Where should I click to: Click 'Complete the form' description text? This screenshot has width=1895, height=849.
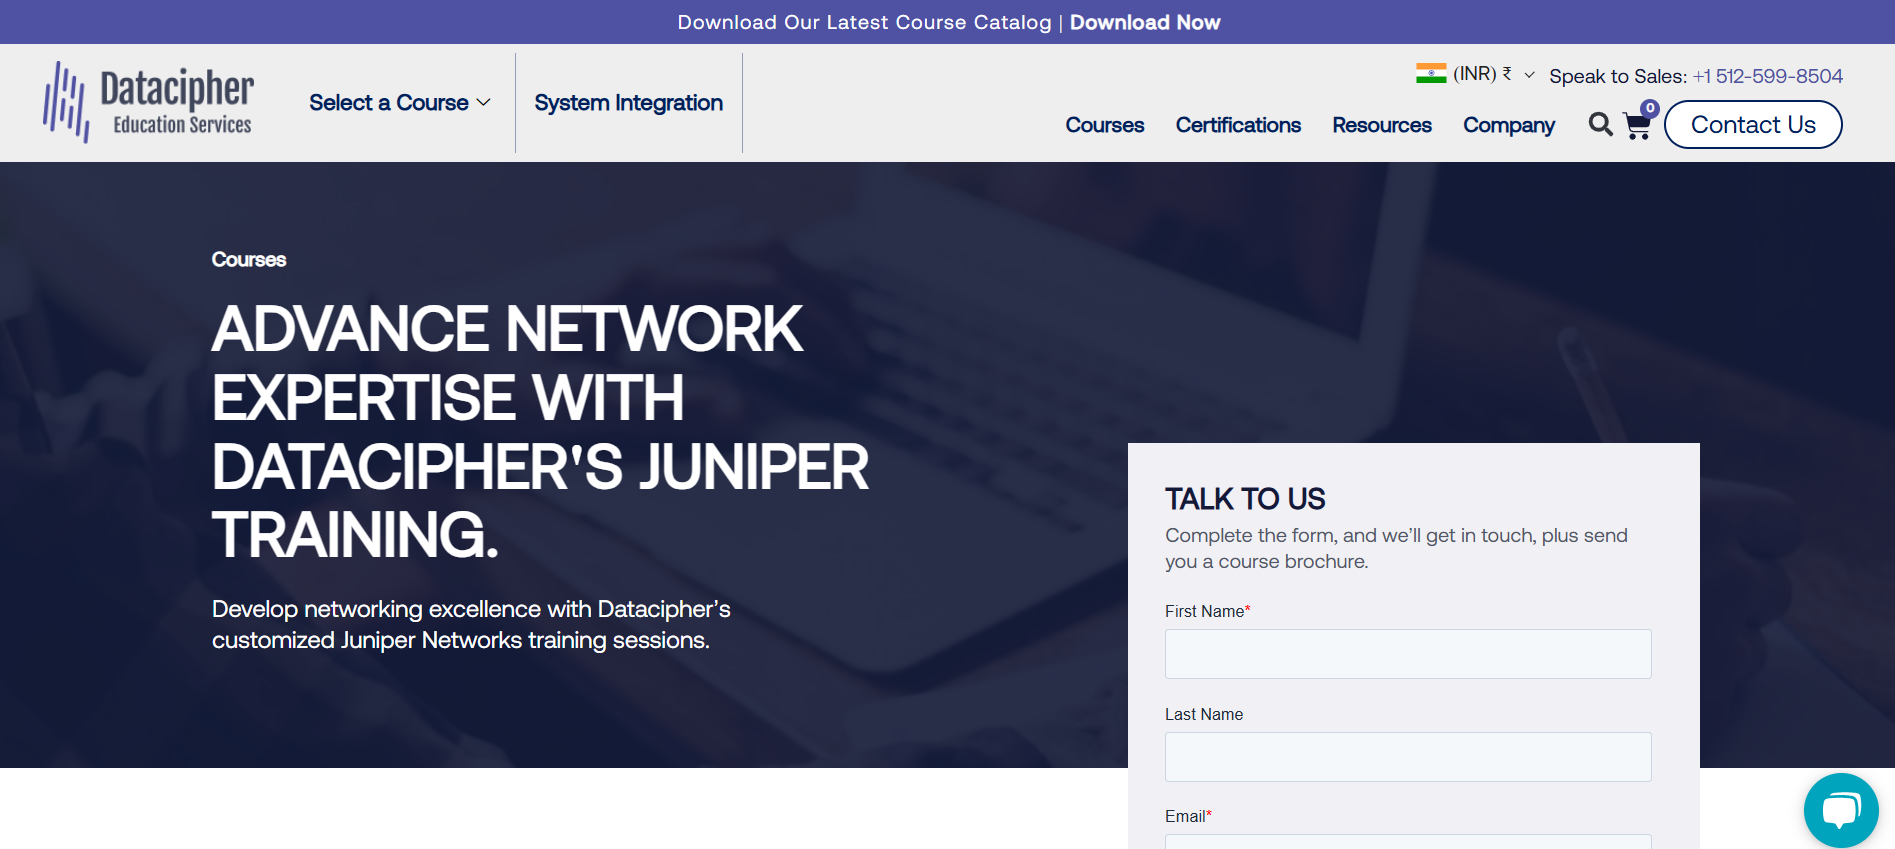tap(1396, 548)
